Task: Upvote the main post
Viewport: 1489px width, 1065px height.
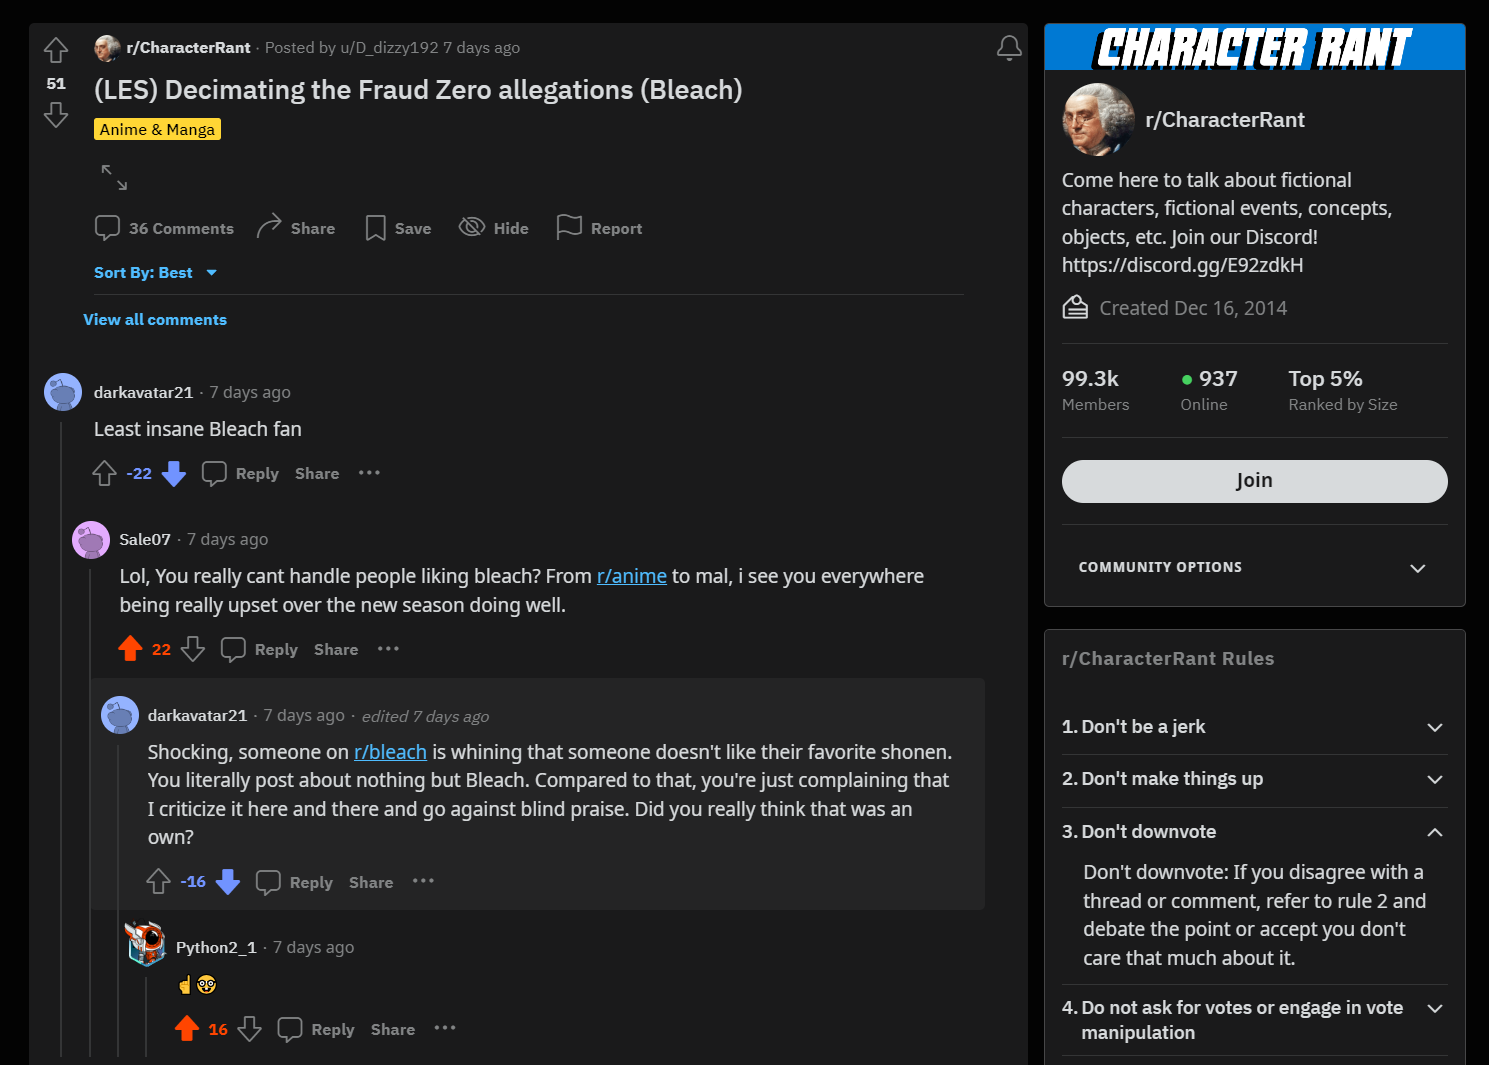Action: pyautogui.click(x=56, y=50)
